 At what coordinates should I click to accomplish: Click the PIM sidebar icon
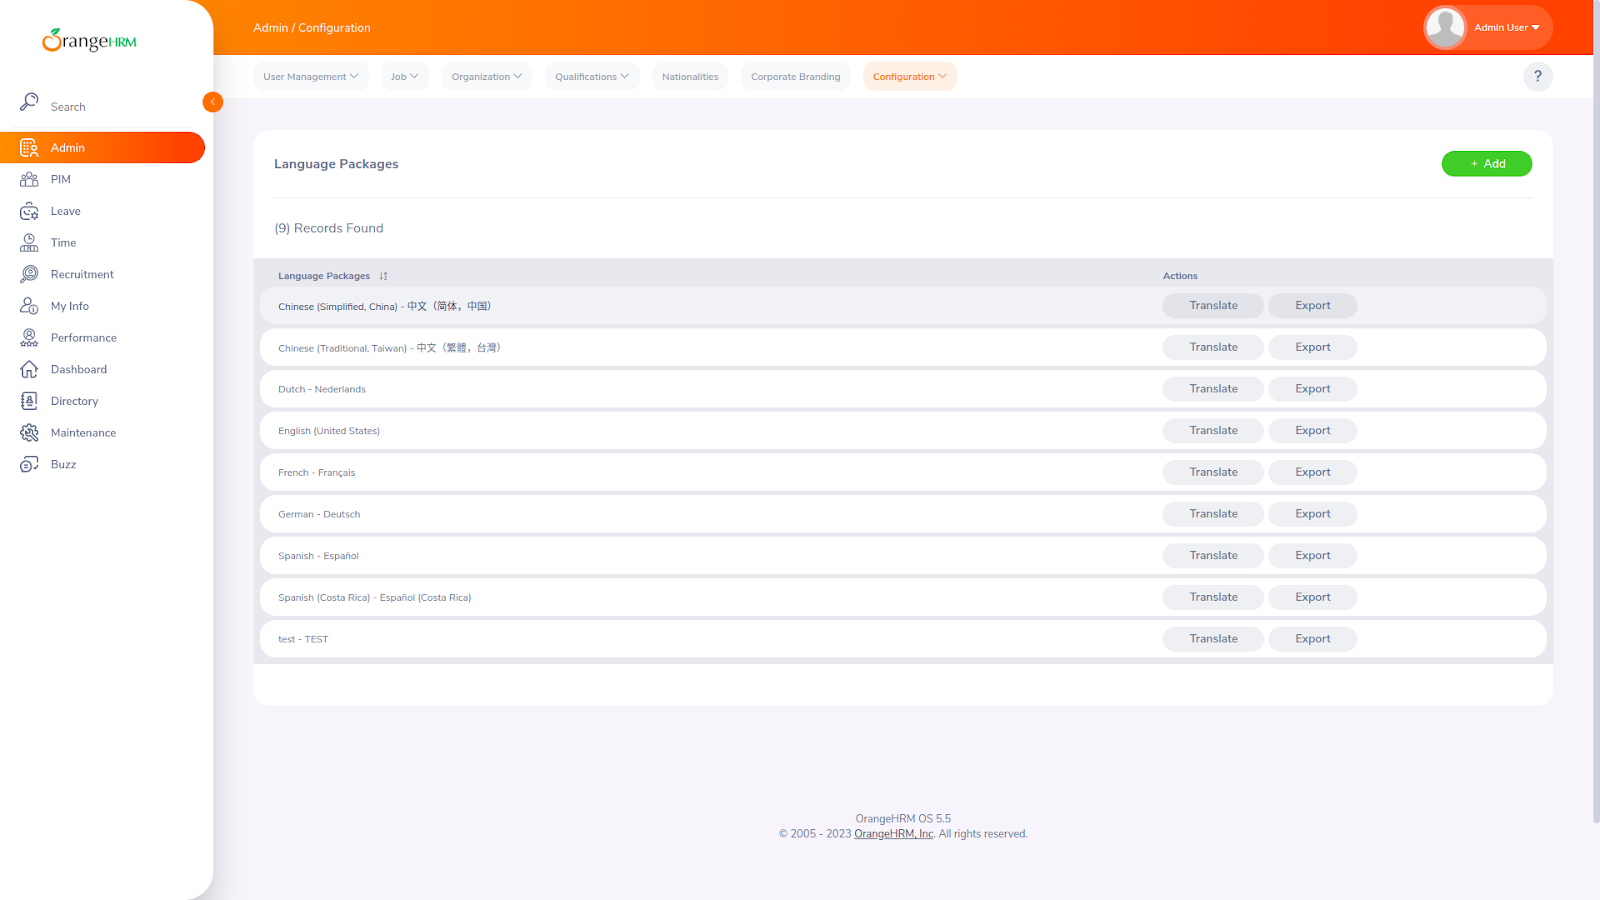tap(29, 180)
